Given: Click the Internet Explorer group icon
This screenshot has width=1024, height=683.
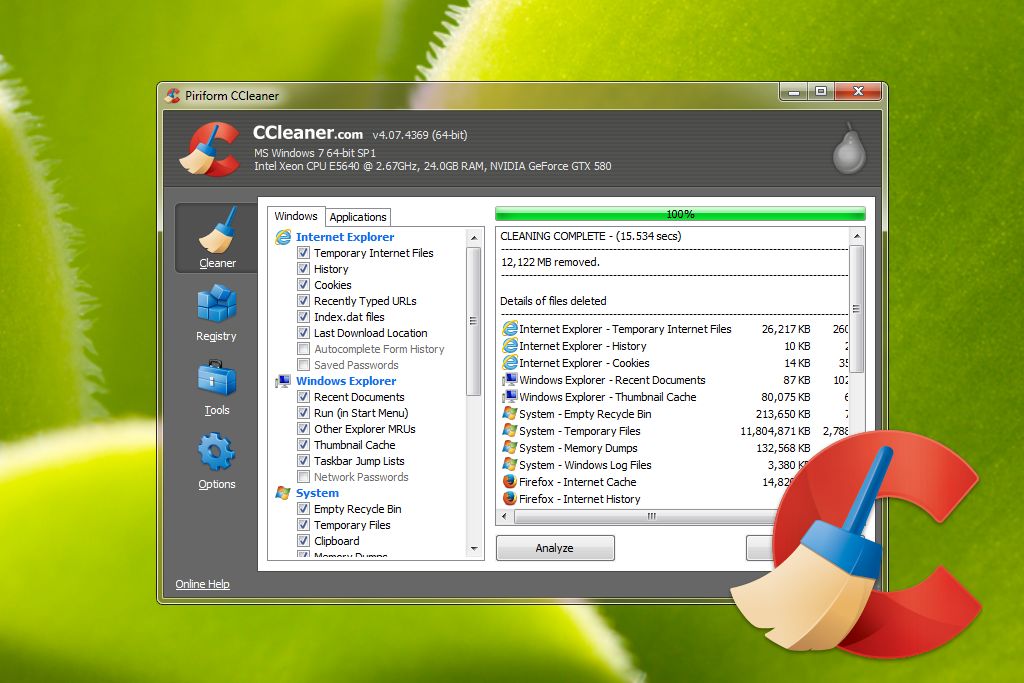Looking at the screenshot, I should [x=283, y=237].
